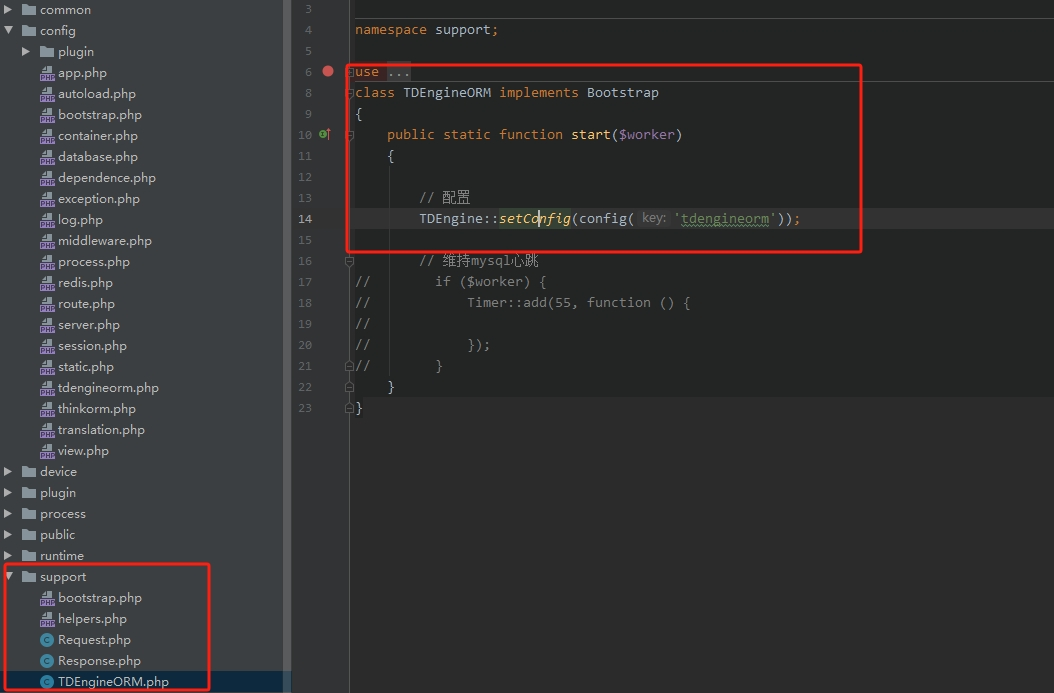This screenshot has width=1054, height=693.
Task: Click the fold end marker on line 22
Action: [x=350, y=387]
